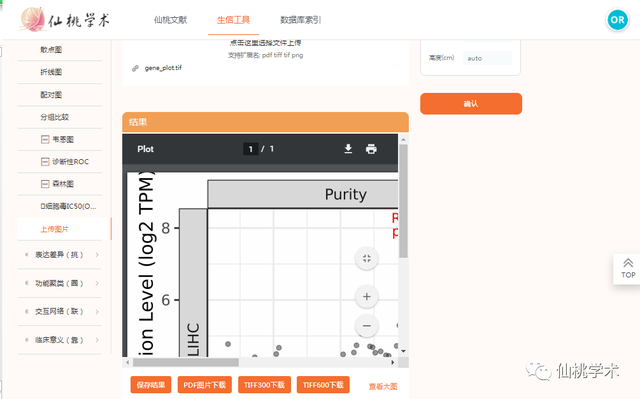
Task: Click the 高度(cm) auto input field
Action: tap(487, 58)
